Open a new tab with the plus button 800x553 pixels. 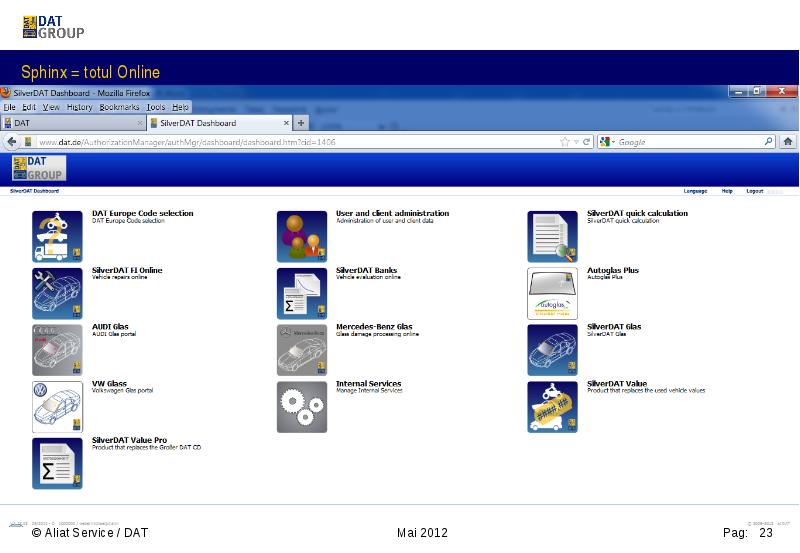[x=301, y=123]
